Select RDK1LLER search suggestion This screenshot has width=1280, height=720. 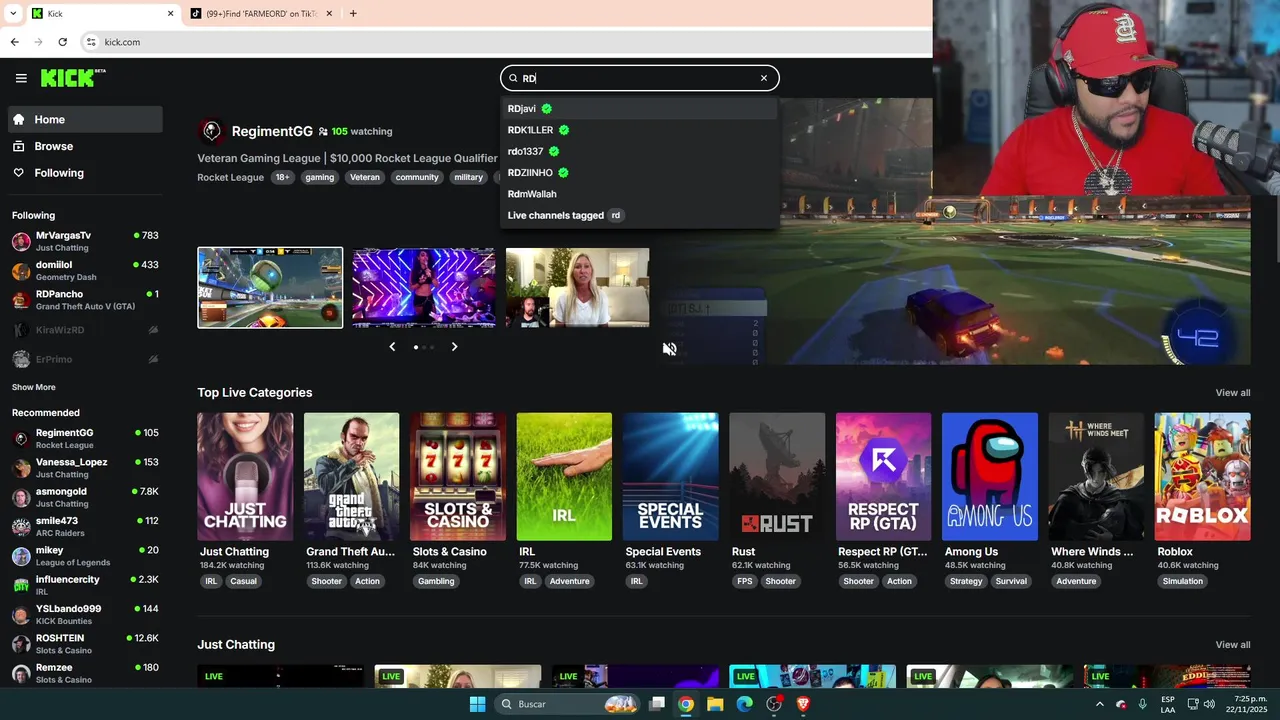639,130
